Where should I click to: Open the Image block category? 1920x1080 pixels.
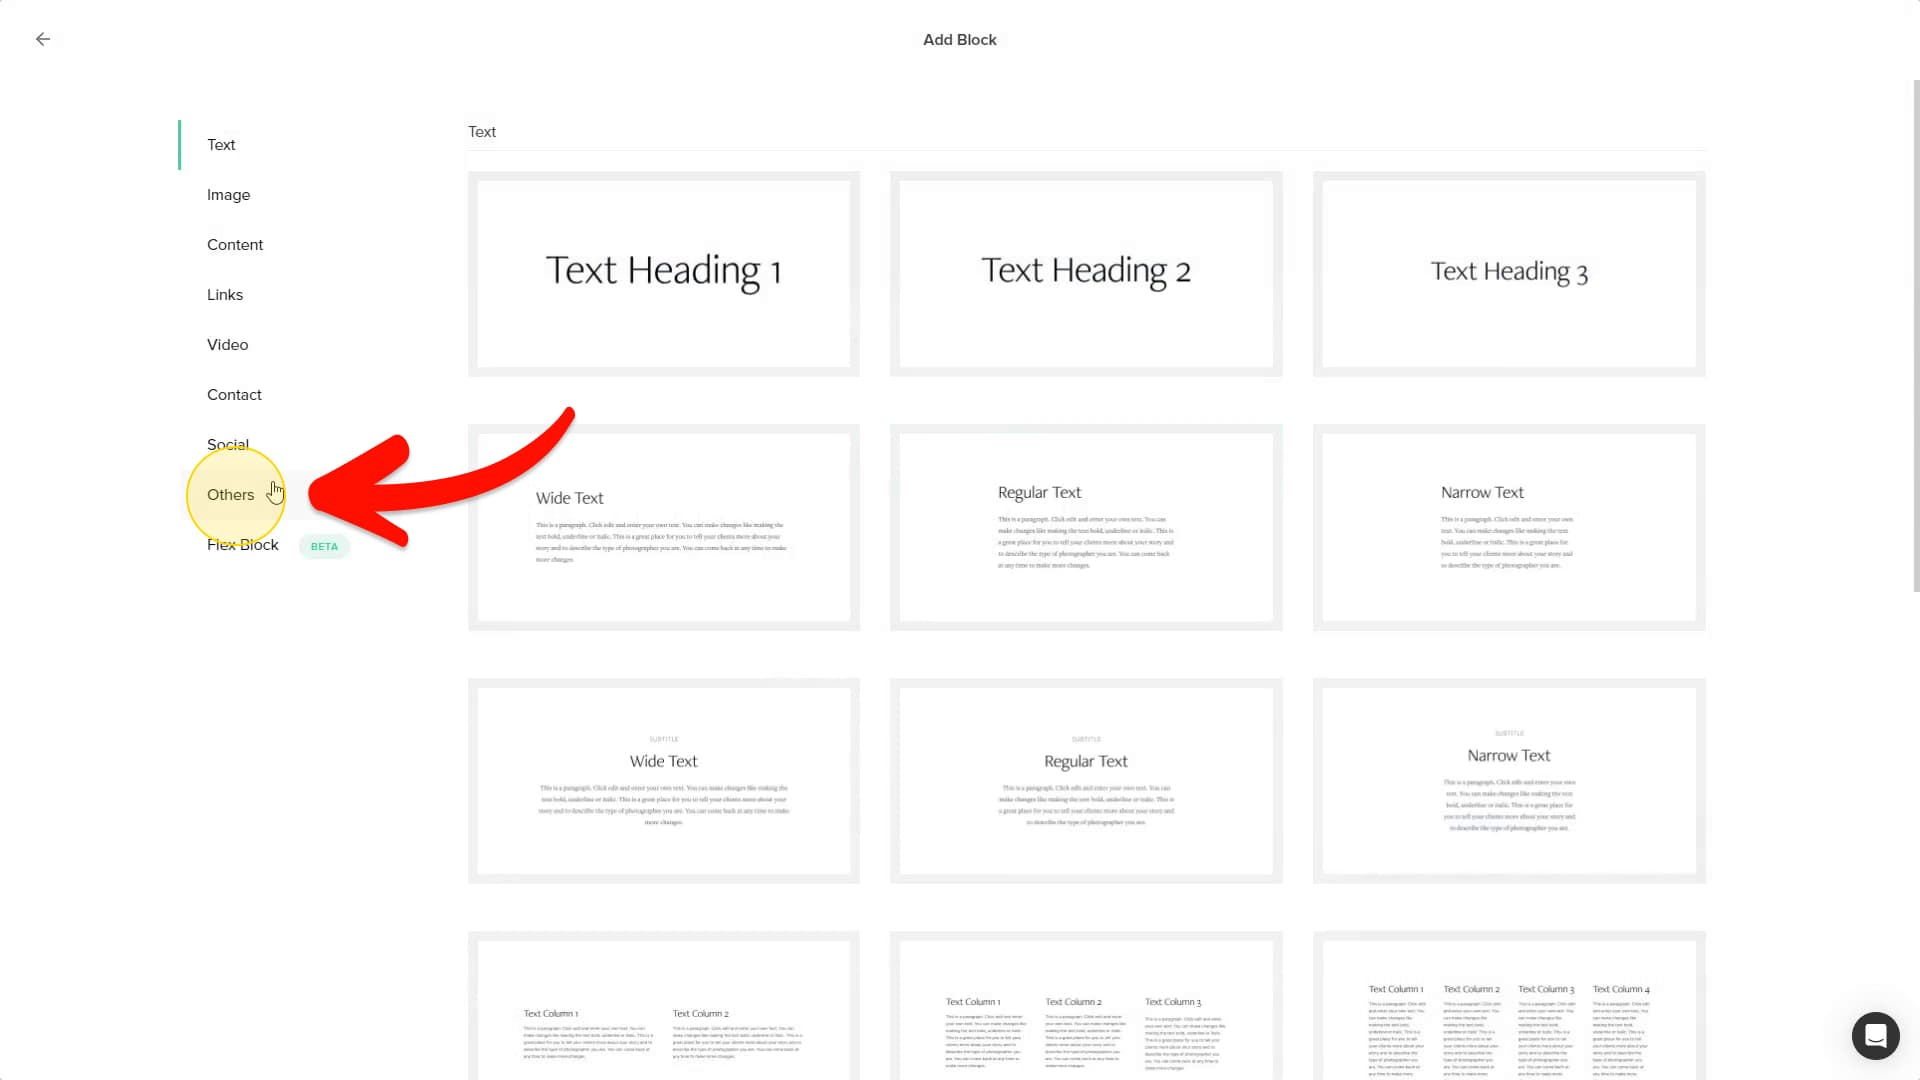tap(228, 195)
